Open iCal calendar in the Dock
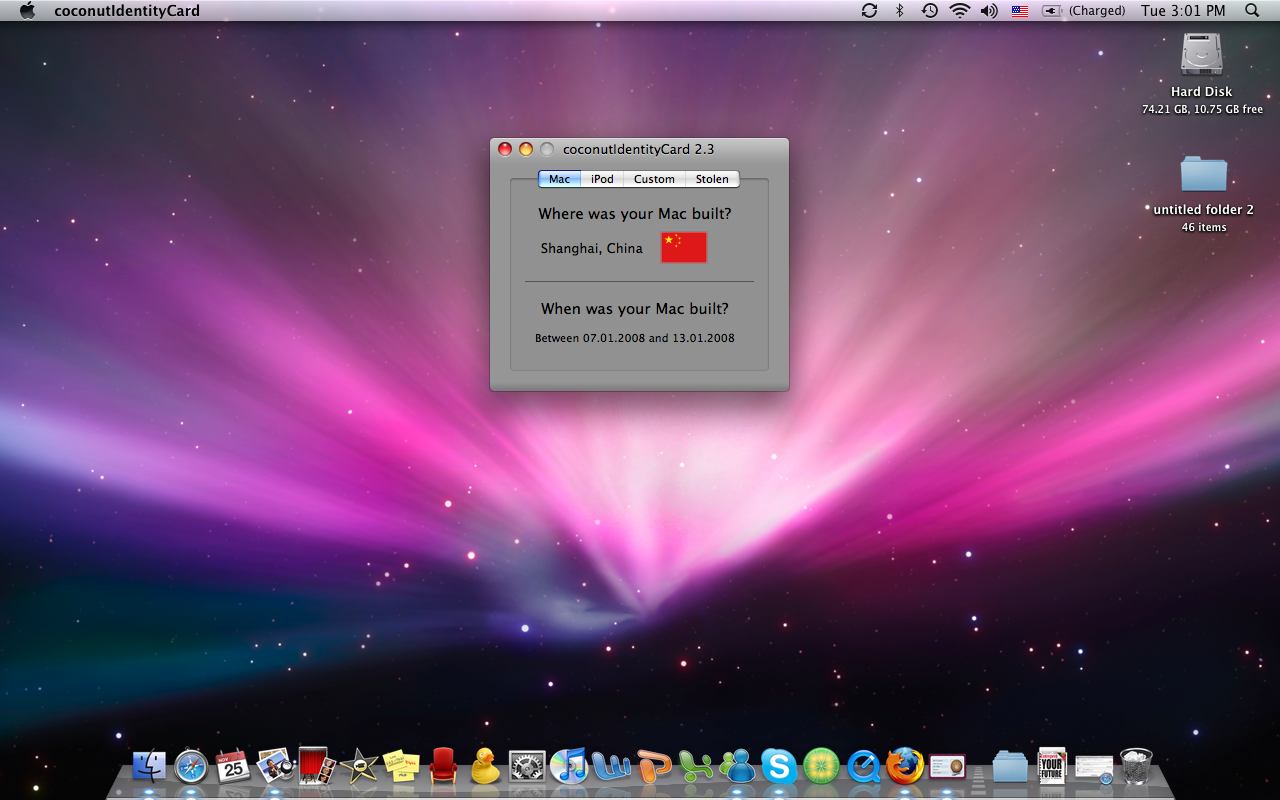The width and height of the screenshot is (1280, 800). (x=233, y=766)
